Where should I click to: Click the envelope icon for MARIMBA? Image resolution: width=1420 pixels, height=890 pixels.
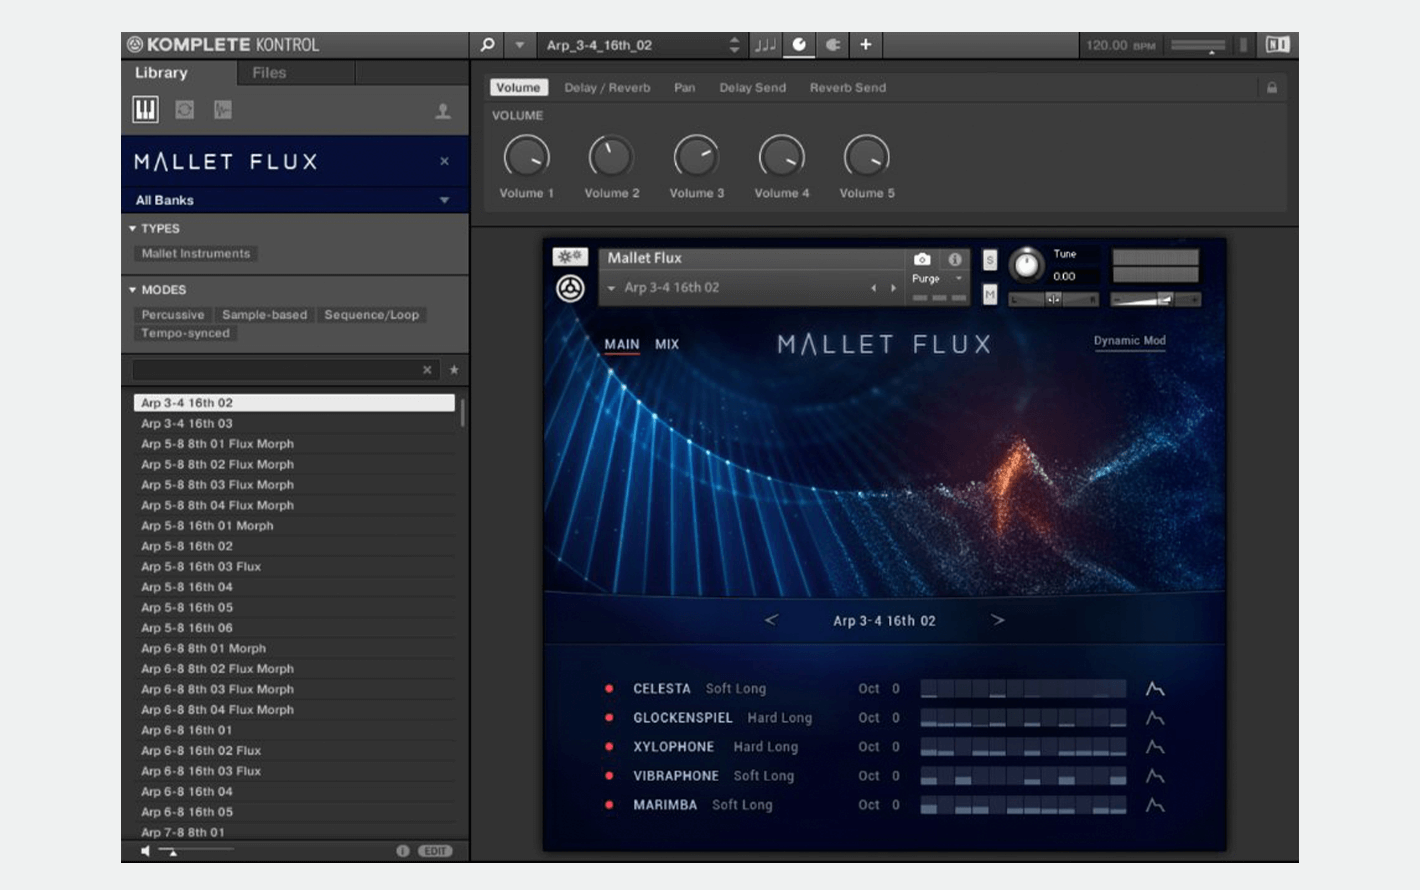1155,805
